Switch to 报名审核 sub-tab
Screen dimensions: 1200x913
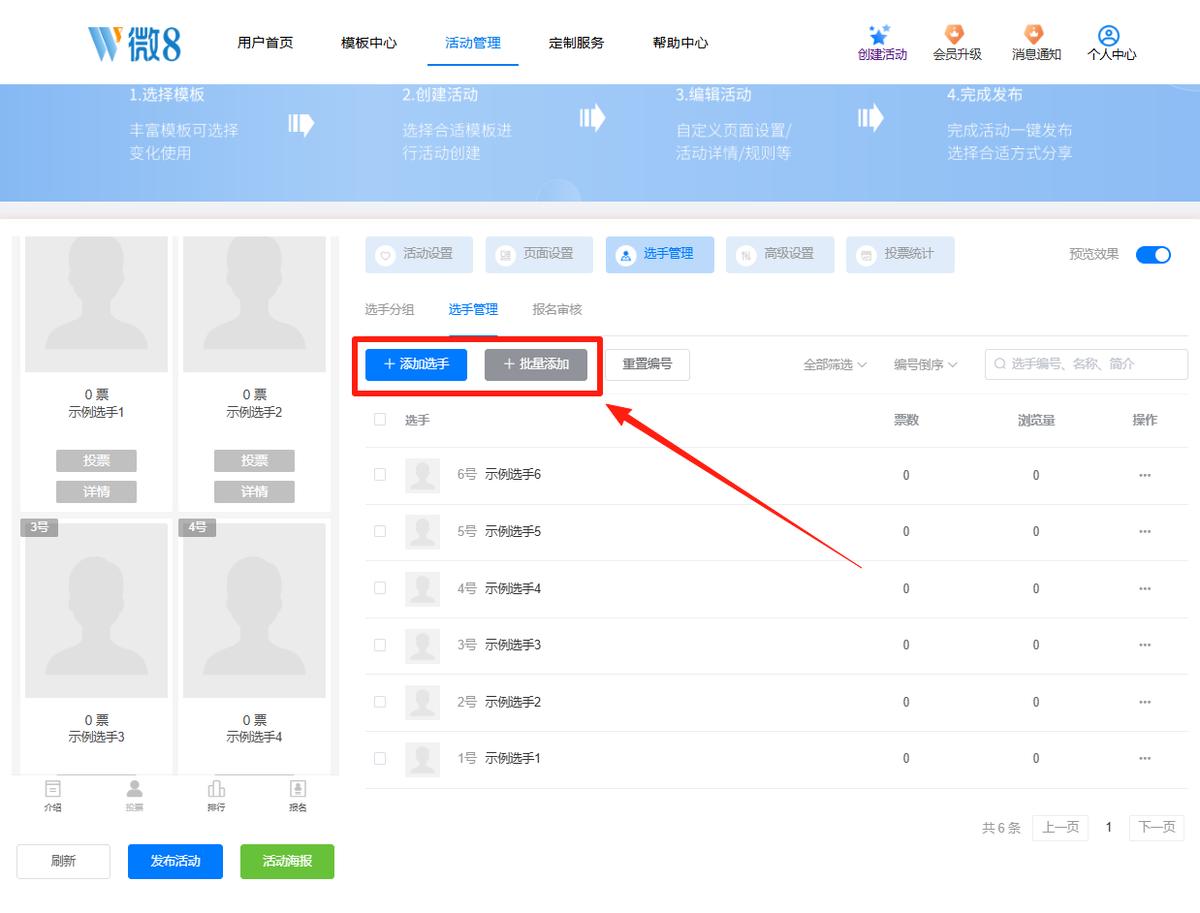[x=557, y=310]
